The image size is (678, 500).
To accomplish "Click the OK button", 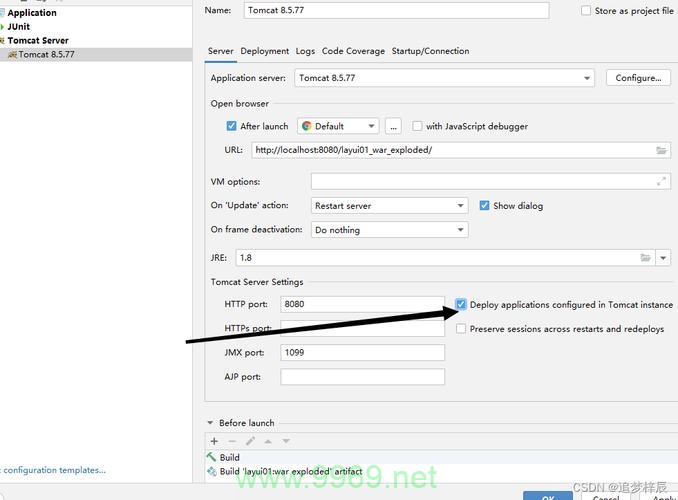I will [x=548, y=496].
